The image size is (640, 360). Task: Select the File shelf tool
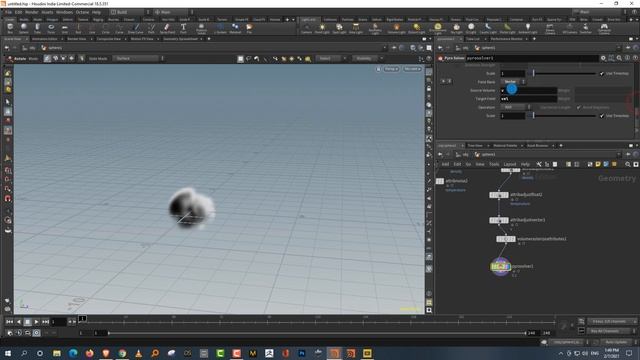[249, 28]
